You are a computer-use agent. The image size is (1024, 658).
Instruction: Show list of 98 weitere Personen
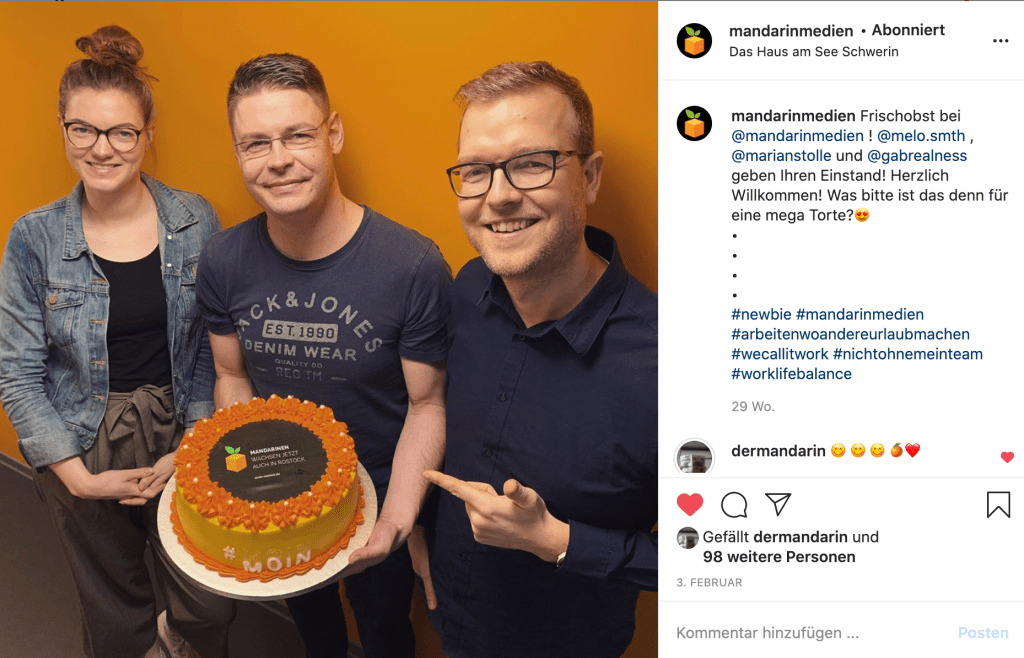(779, 557)
